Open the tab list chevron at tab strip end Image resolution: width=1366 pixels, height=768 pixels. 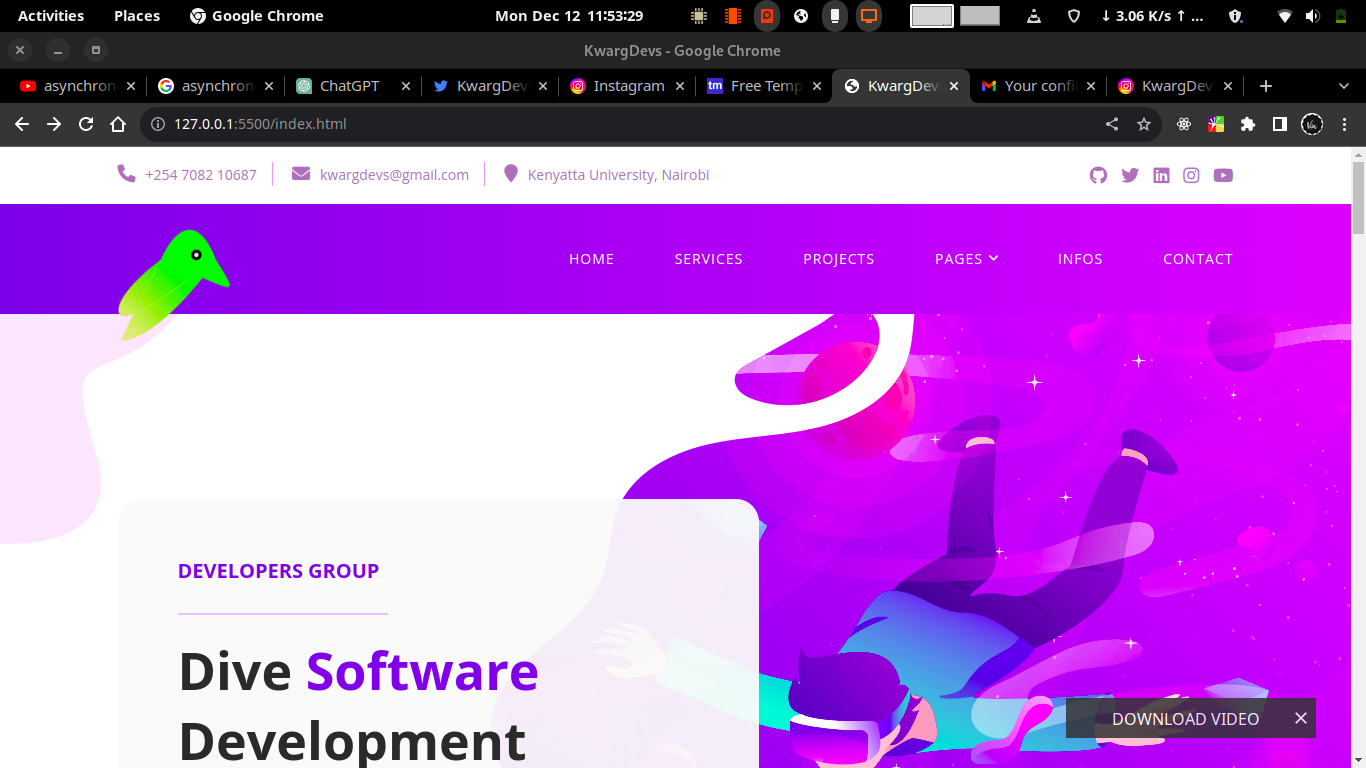tap(1343, 86)
